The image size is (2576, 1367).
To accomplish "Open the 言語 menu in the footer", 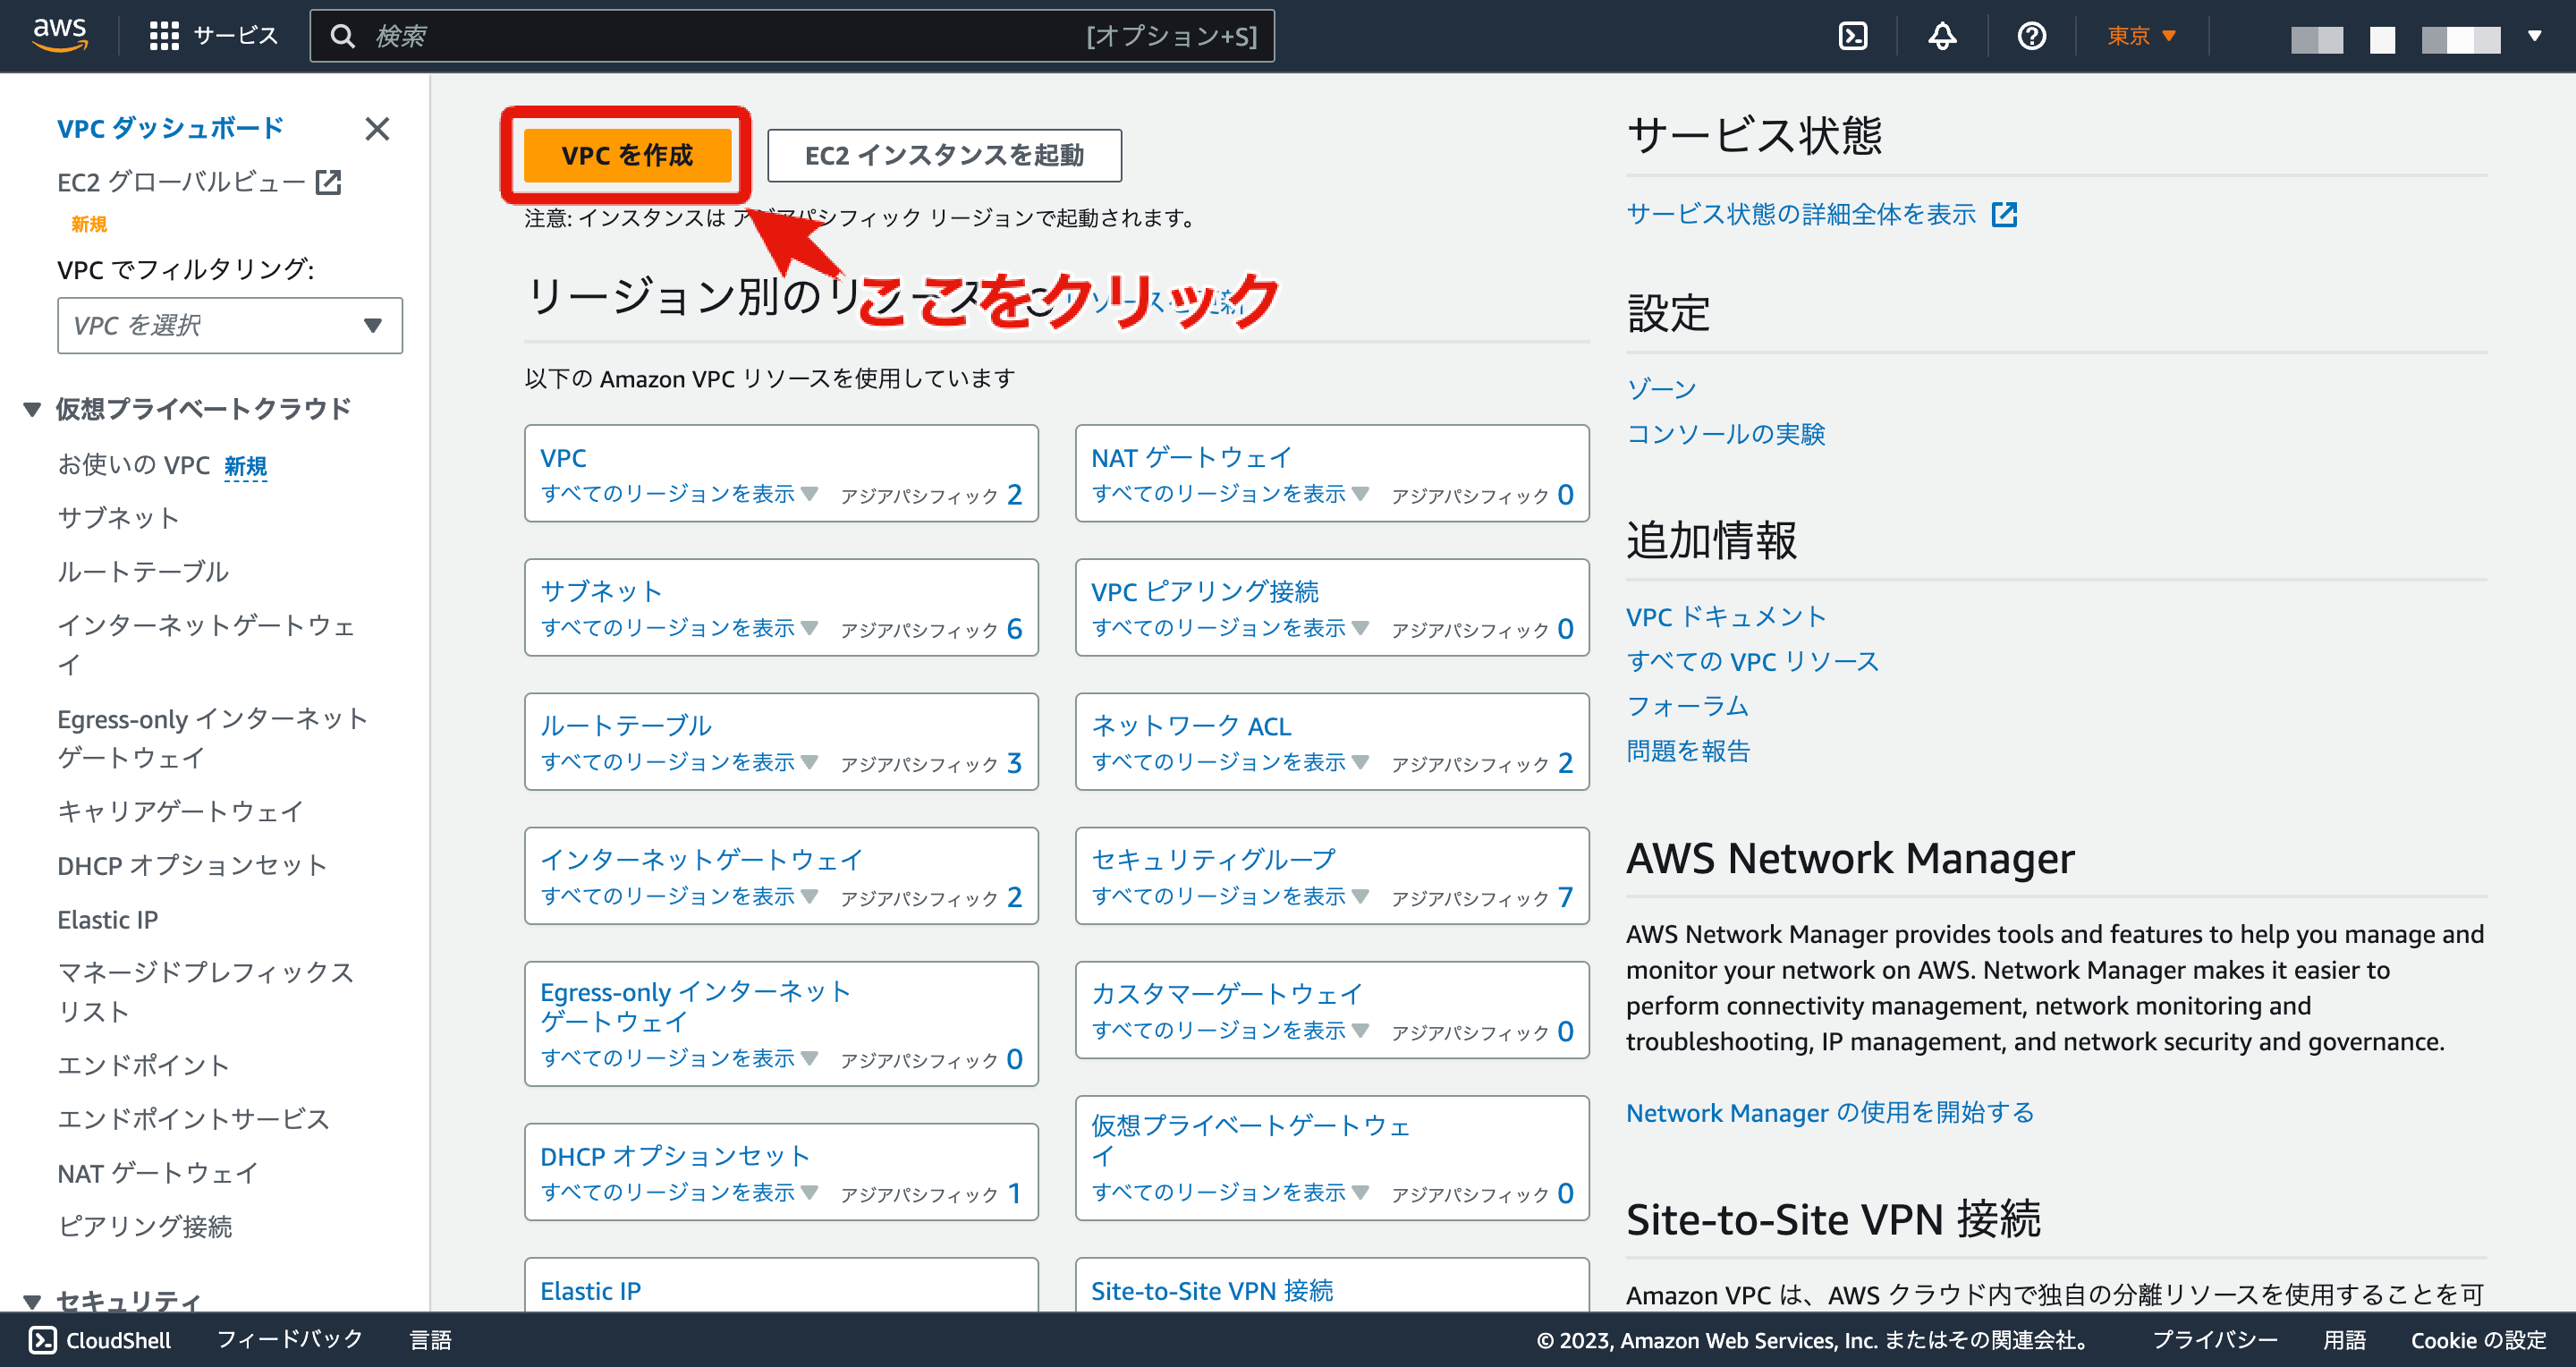I will (x=430, y=1340).
